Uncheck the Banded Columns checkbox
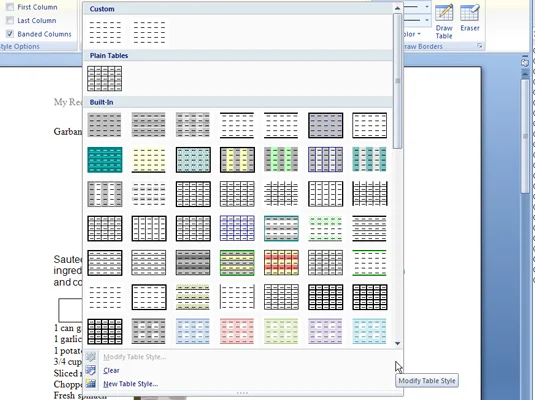This screenshot has width=535, height=400. coord(10,34)
